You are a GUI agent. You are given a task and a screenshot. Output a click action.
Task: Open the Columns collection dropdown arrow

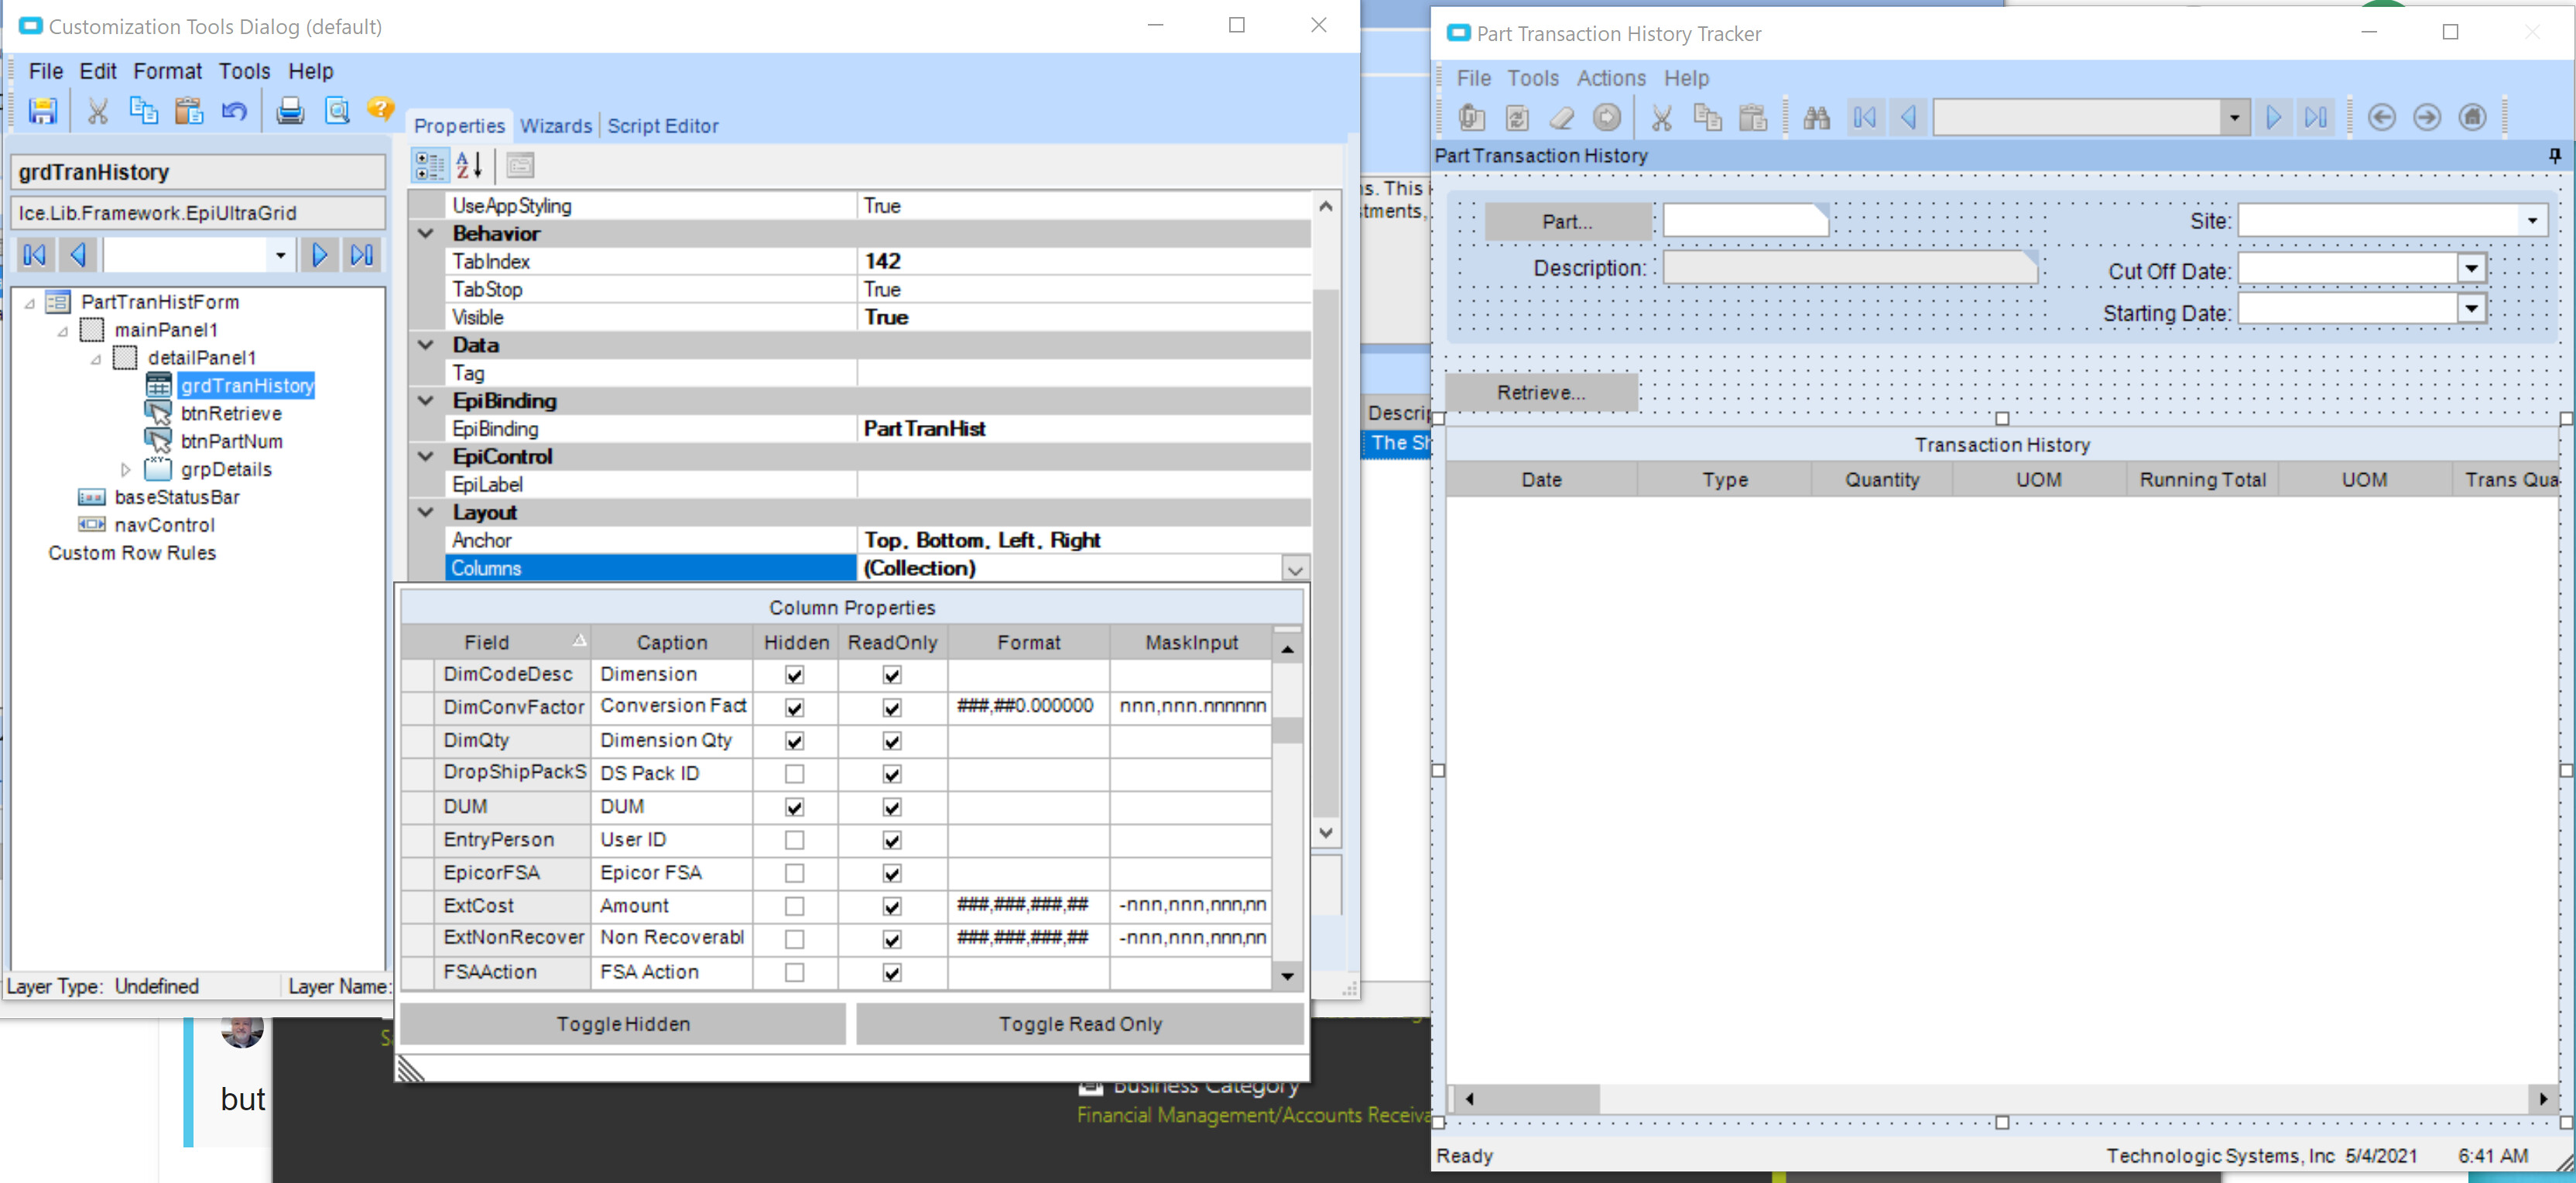point(1295,569)
